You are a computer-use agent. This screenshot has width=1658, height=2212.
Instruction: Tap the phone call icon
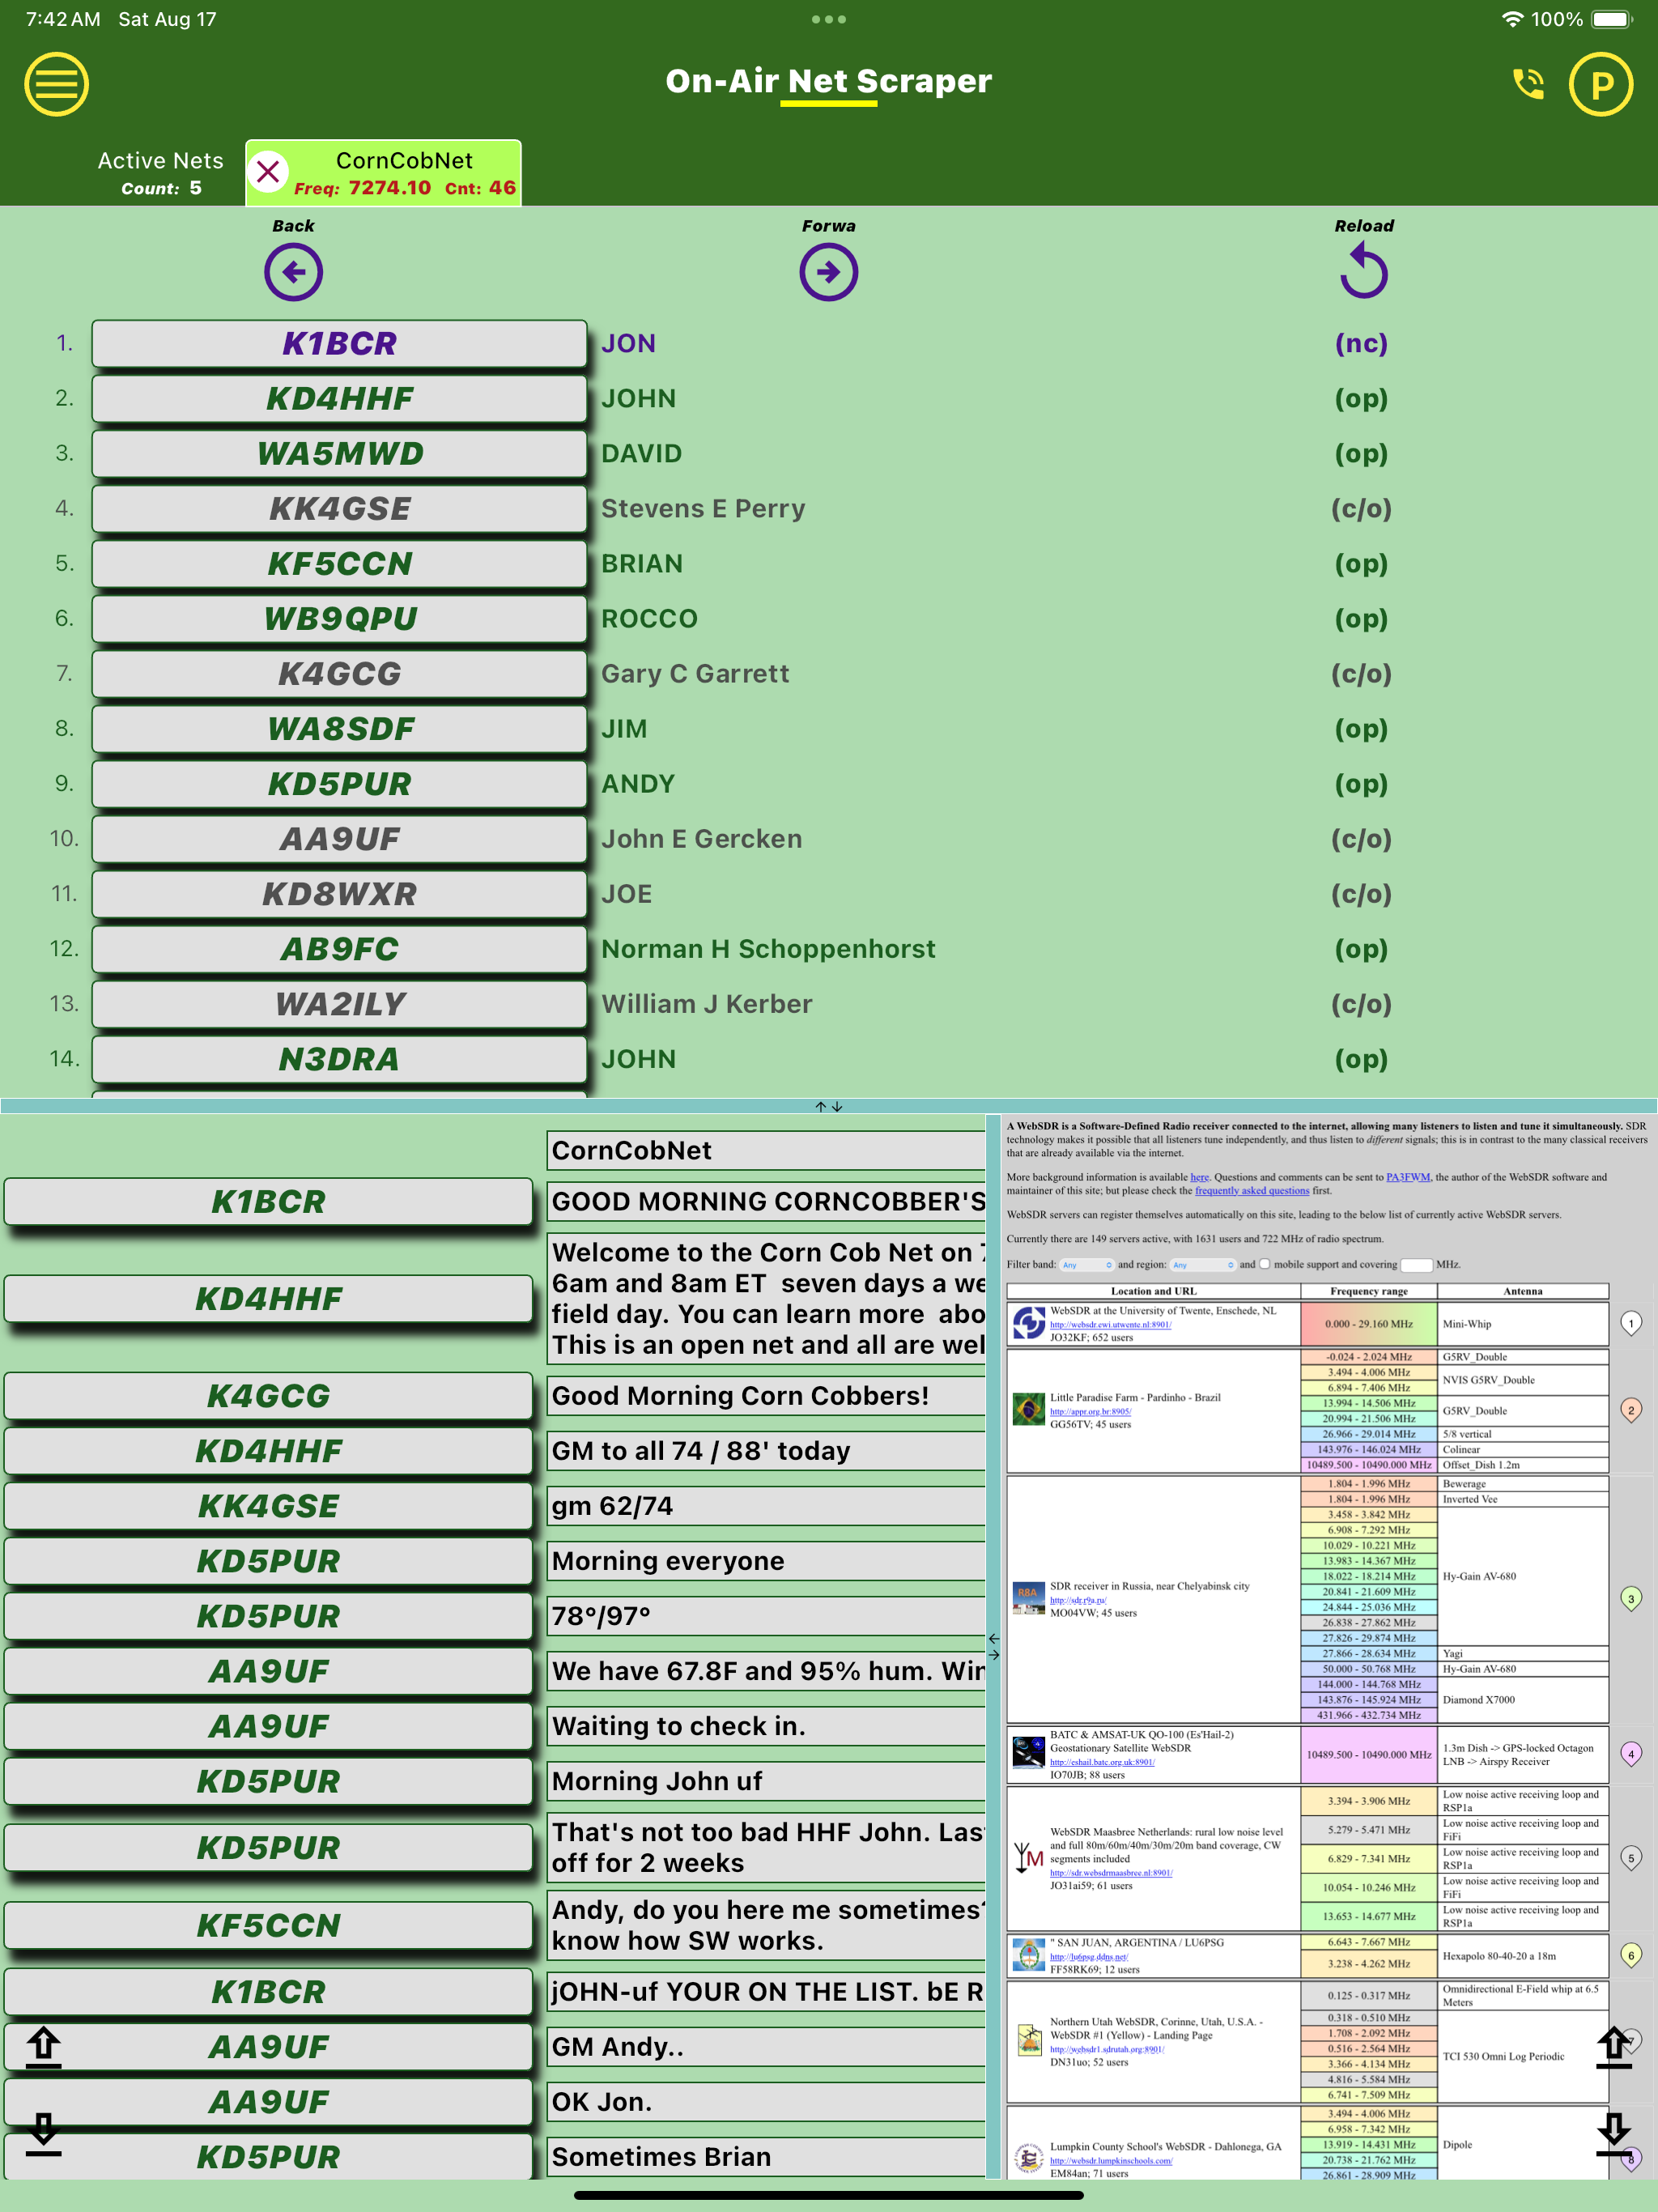pos(1528,84)
